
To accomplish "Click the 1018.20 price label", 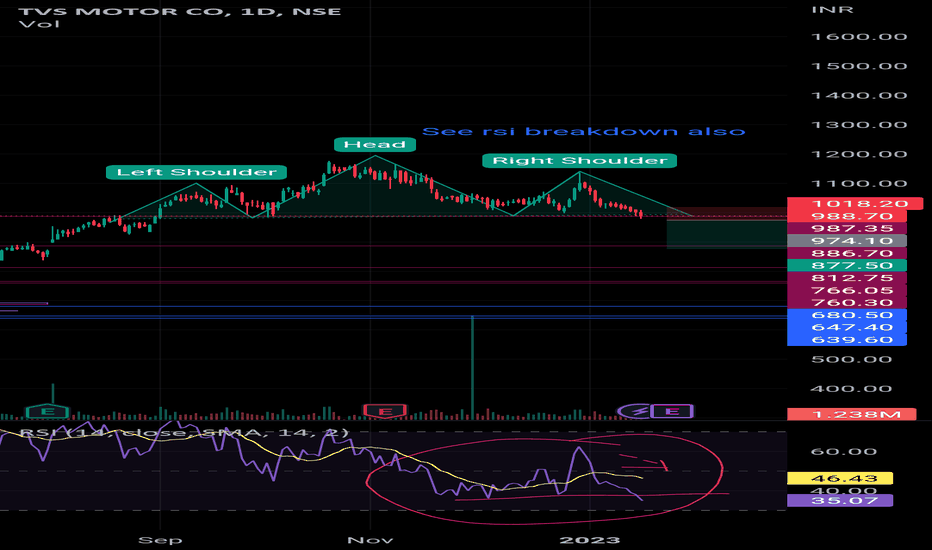I will click(855, 204).
